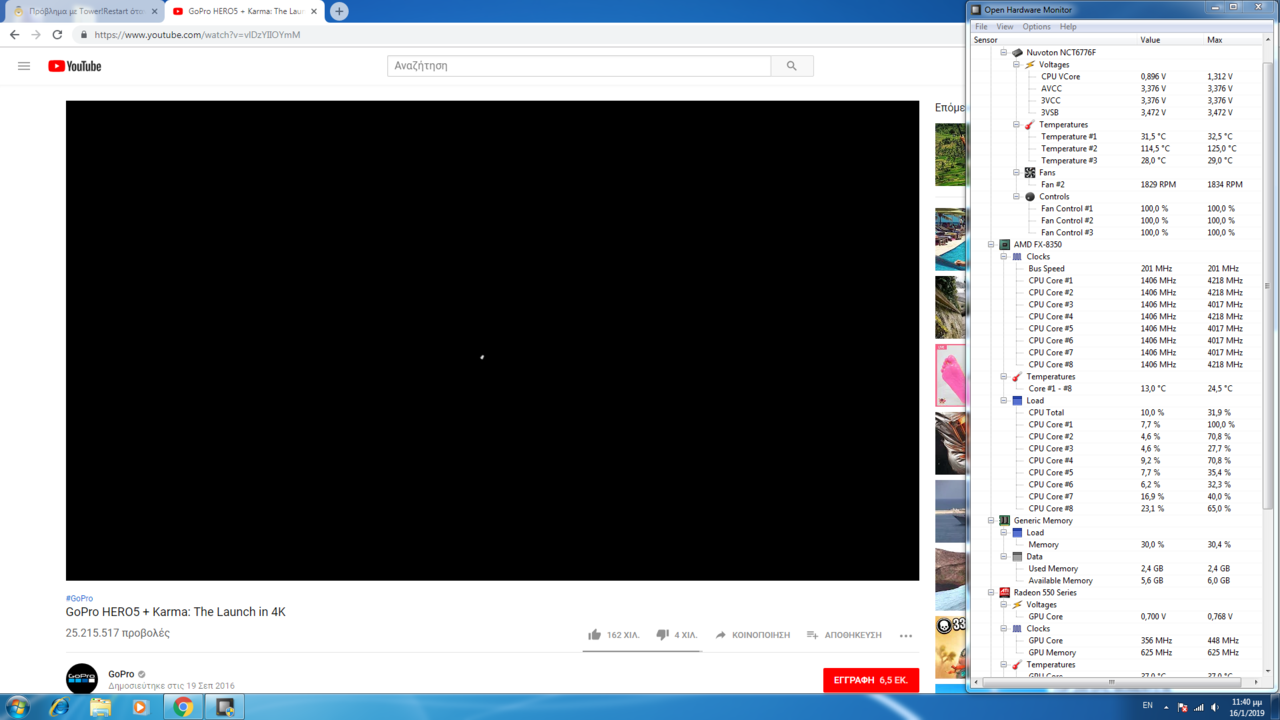Select the Used Memory row
Viewport: 1280px width, 720px height.
click(x=1118, y=568)
